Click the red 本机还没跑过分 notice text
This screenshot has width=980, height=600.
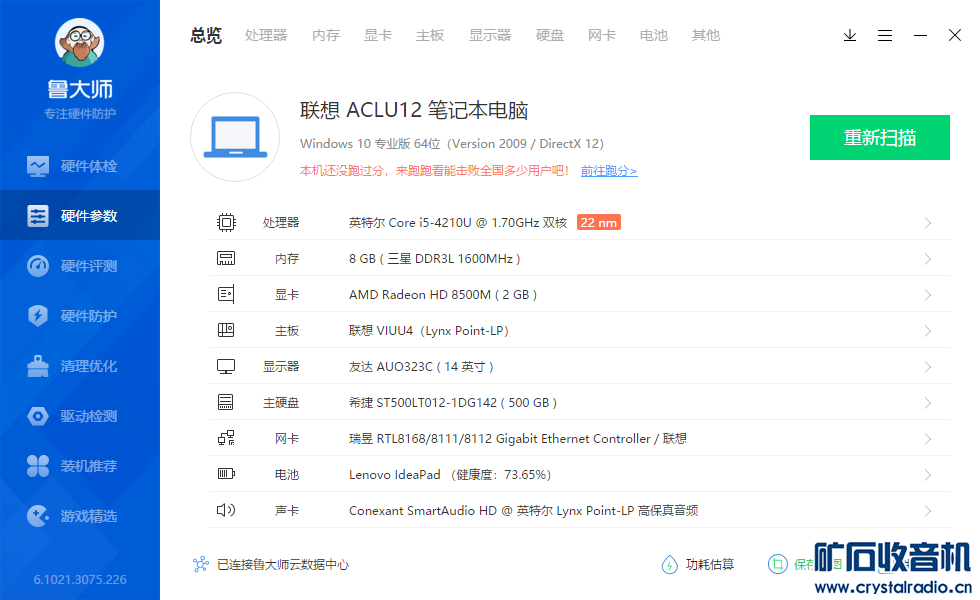click(x=434, y=171)
